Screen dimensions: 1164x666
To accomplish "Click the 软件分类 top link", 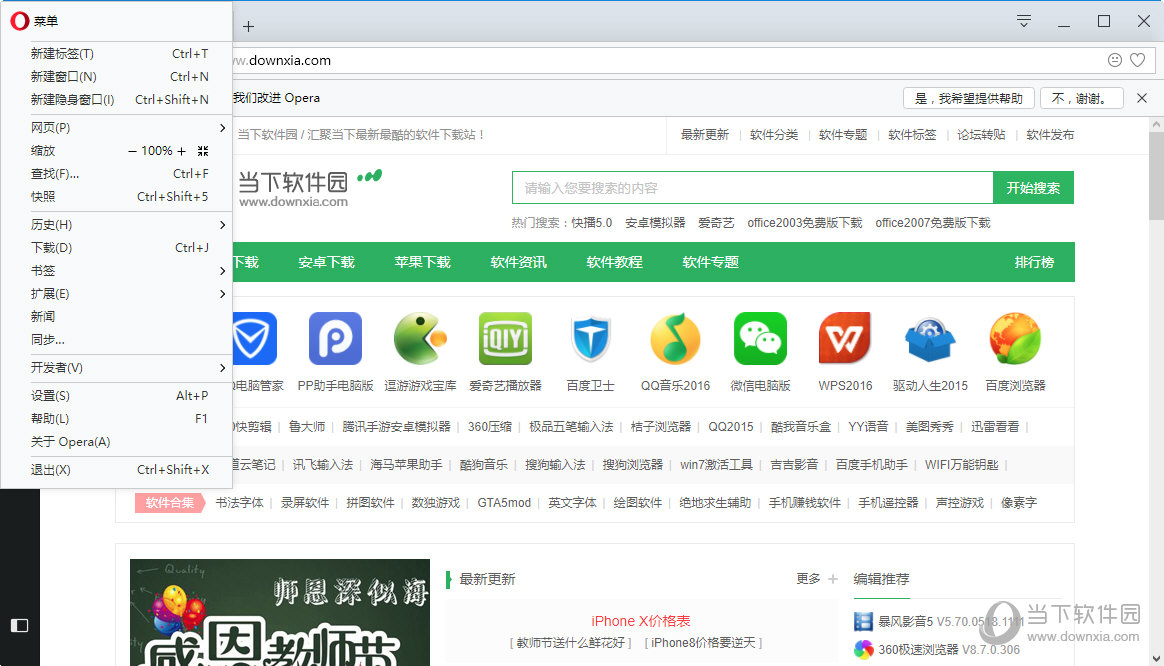I will [774, 134].
